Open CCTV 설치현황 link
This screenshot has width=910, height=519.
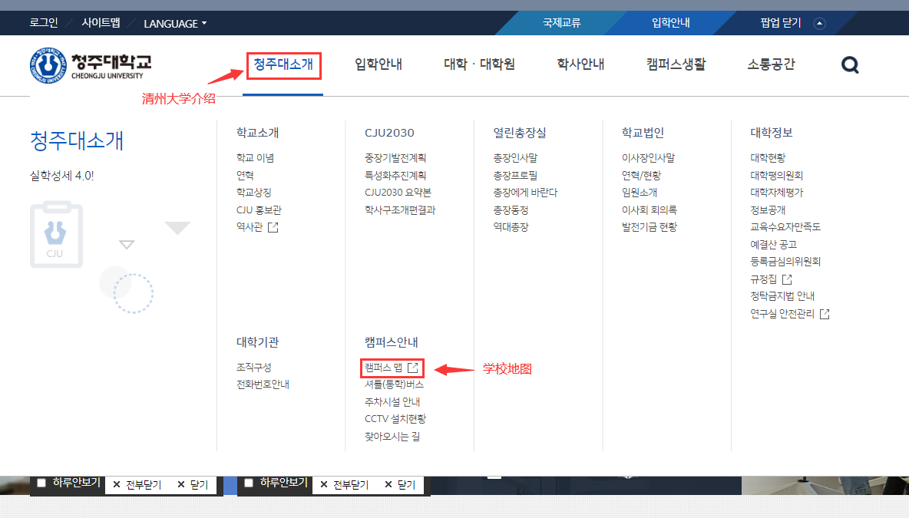[395, 419]
